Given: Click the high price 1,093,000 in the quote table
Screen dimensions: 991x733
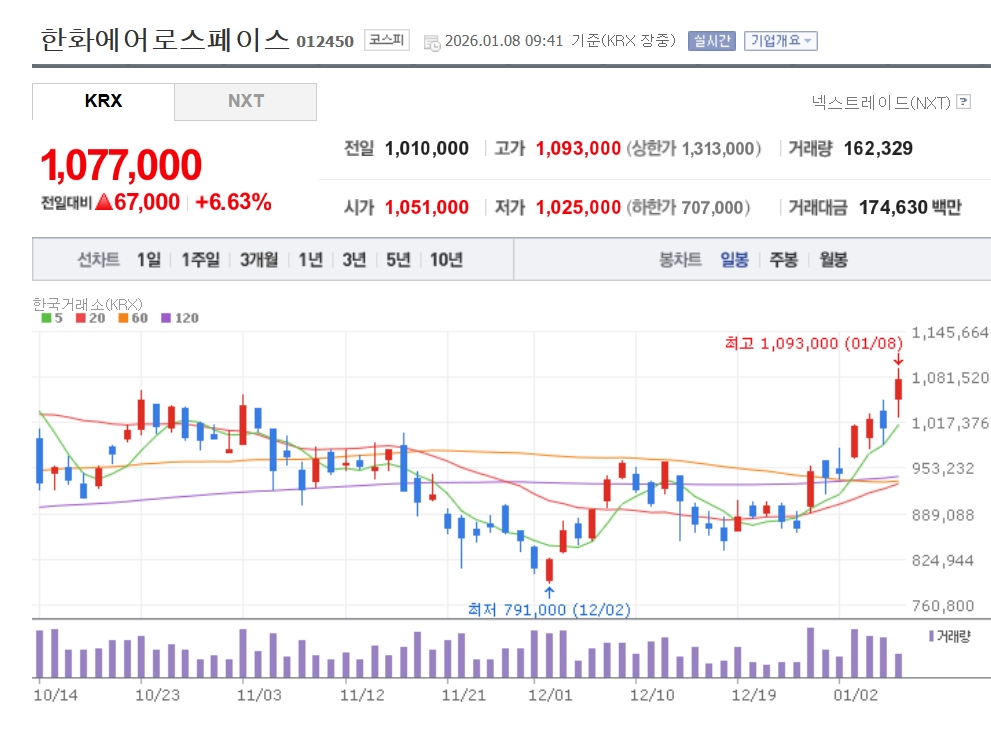Looking at the screenshot, I should coord(578,148).
